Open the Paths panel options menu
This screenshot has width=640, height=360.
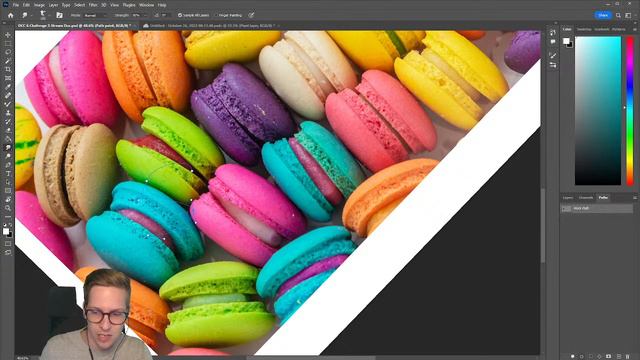click(x=635, y=198)
